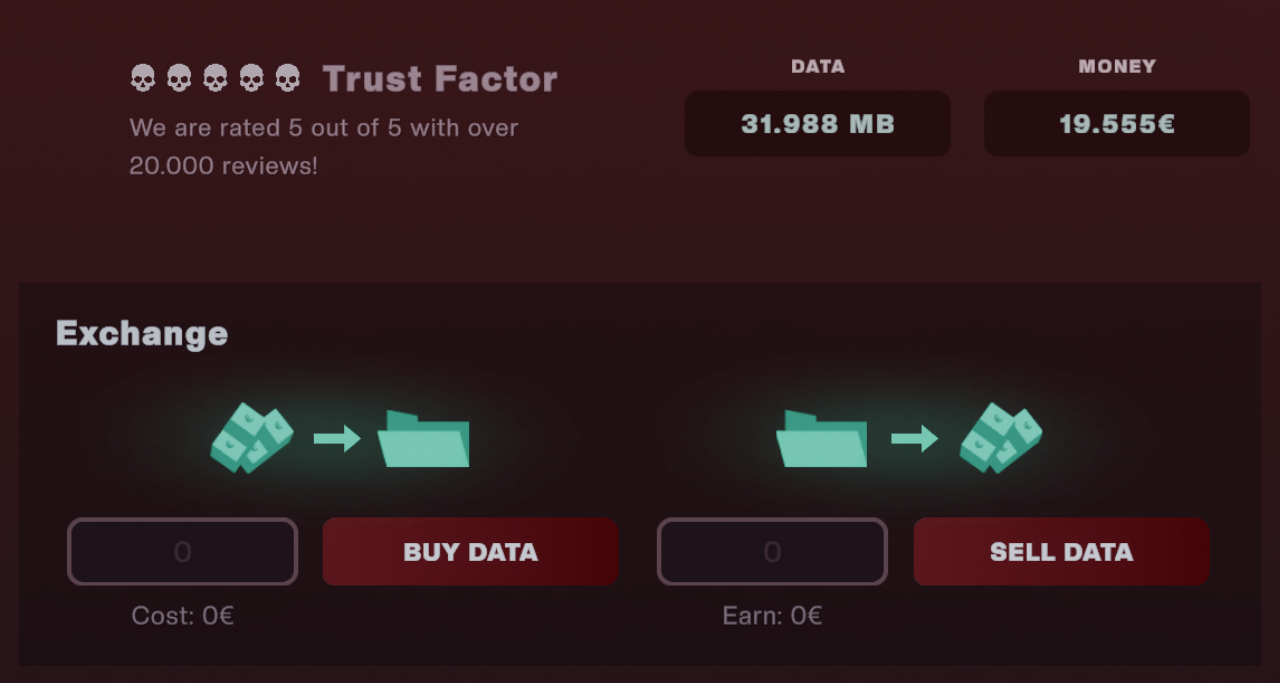Click the second skull rating icon
Viewport: 1280px width, 683px height.
click(179, 78)
